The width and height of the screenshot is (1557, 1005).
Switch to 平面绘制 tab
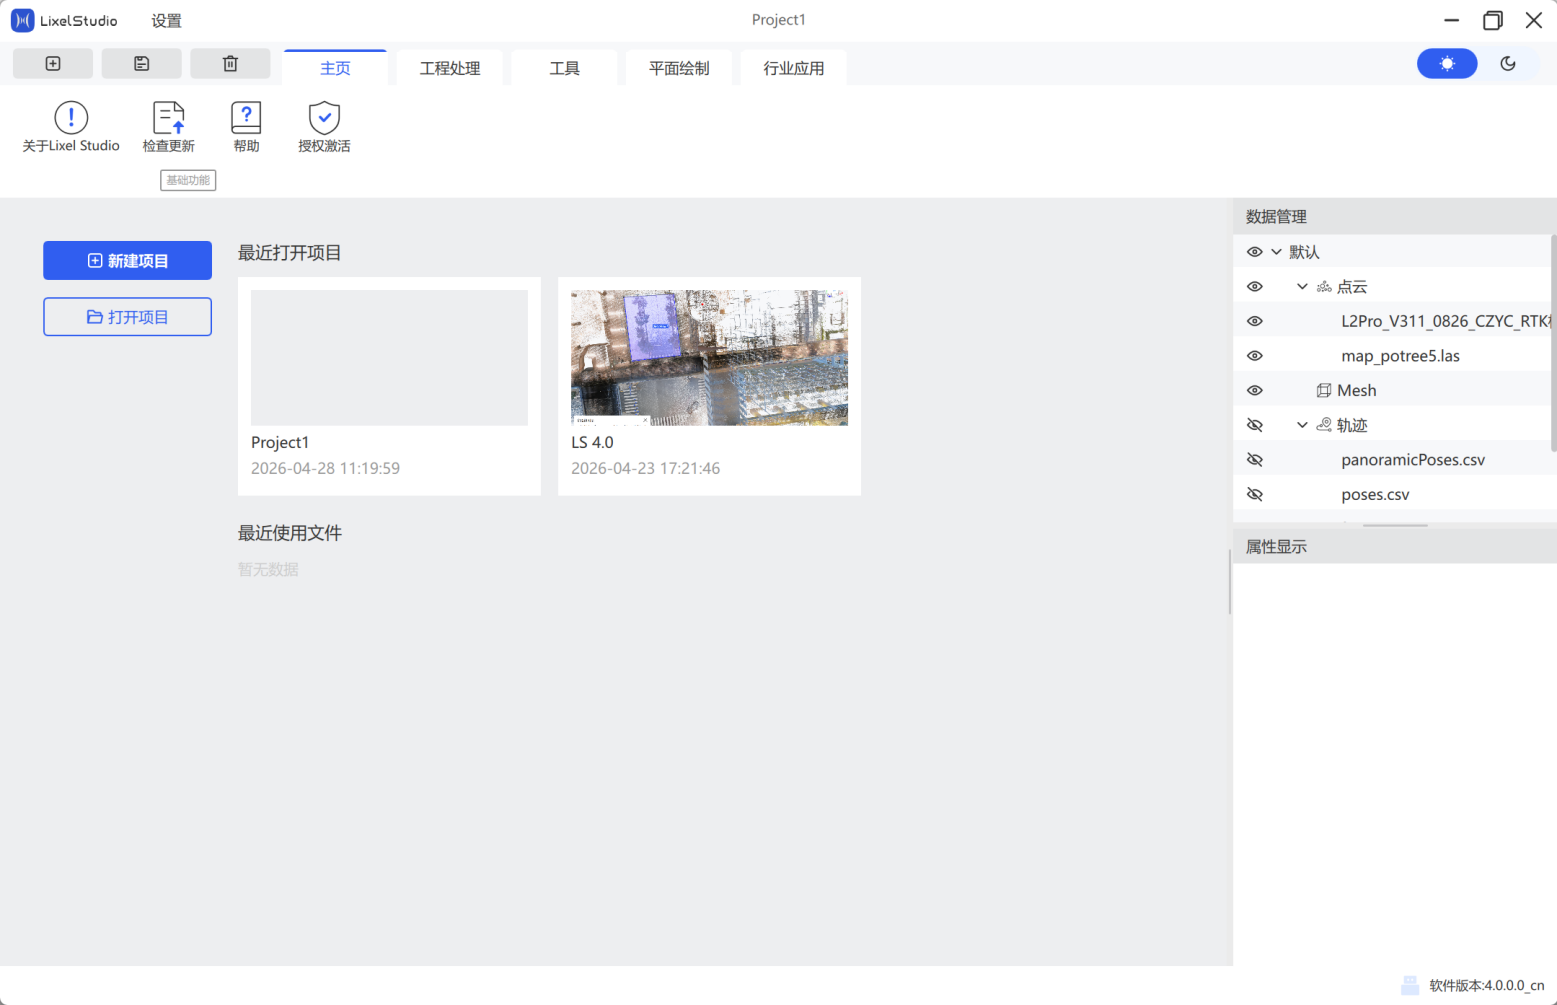(679, 68)
